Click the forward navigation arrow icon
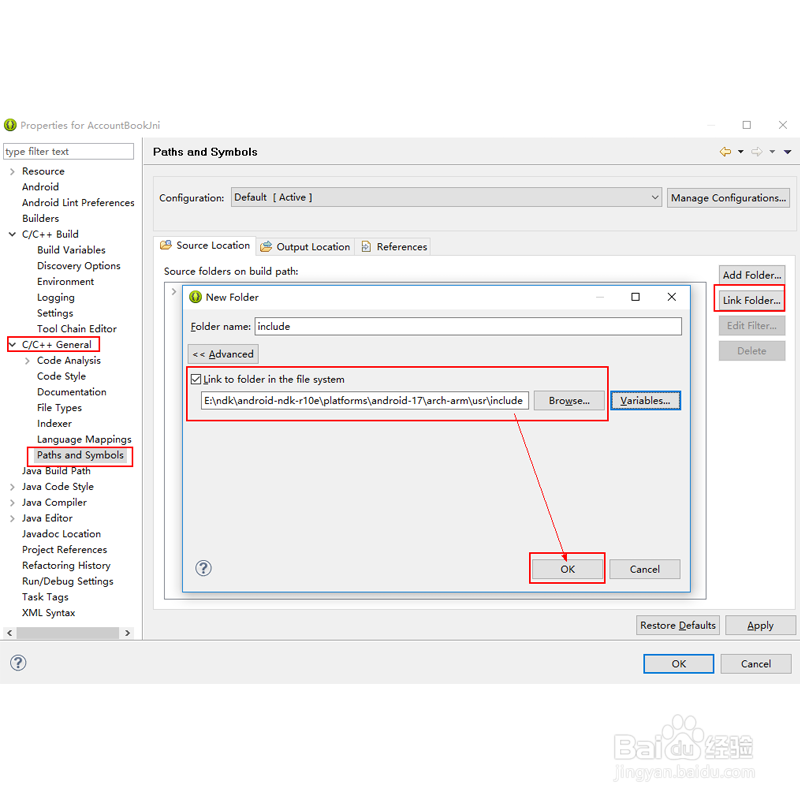Image resolution: width=800 pixels, height=800 pixels. tap(757, 152)
